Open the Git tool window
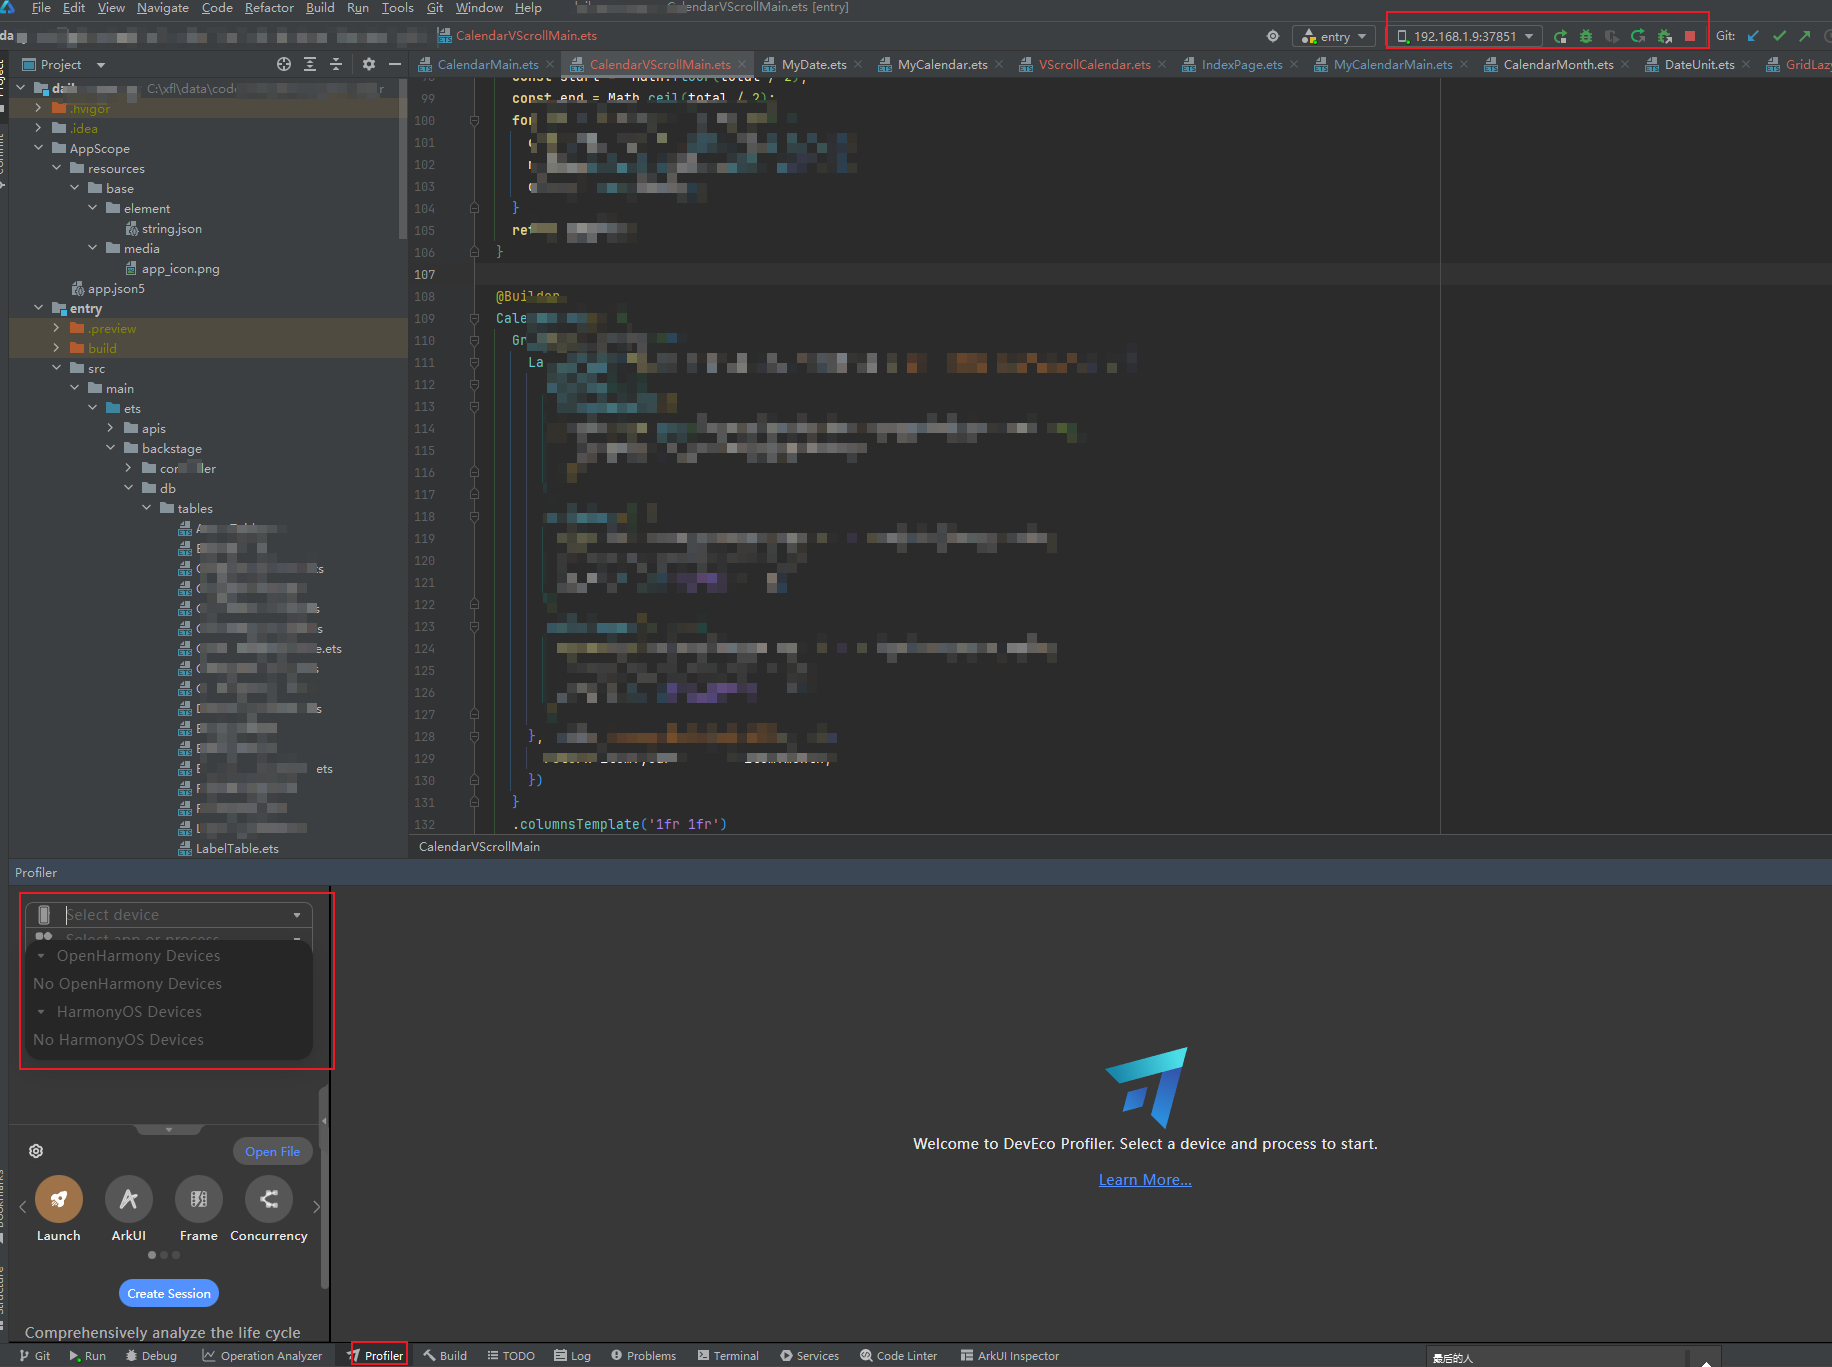1832x1367 pixels. 35,1356
